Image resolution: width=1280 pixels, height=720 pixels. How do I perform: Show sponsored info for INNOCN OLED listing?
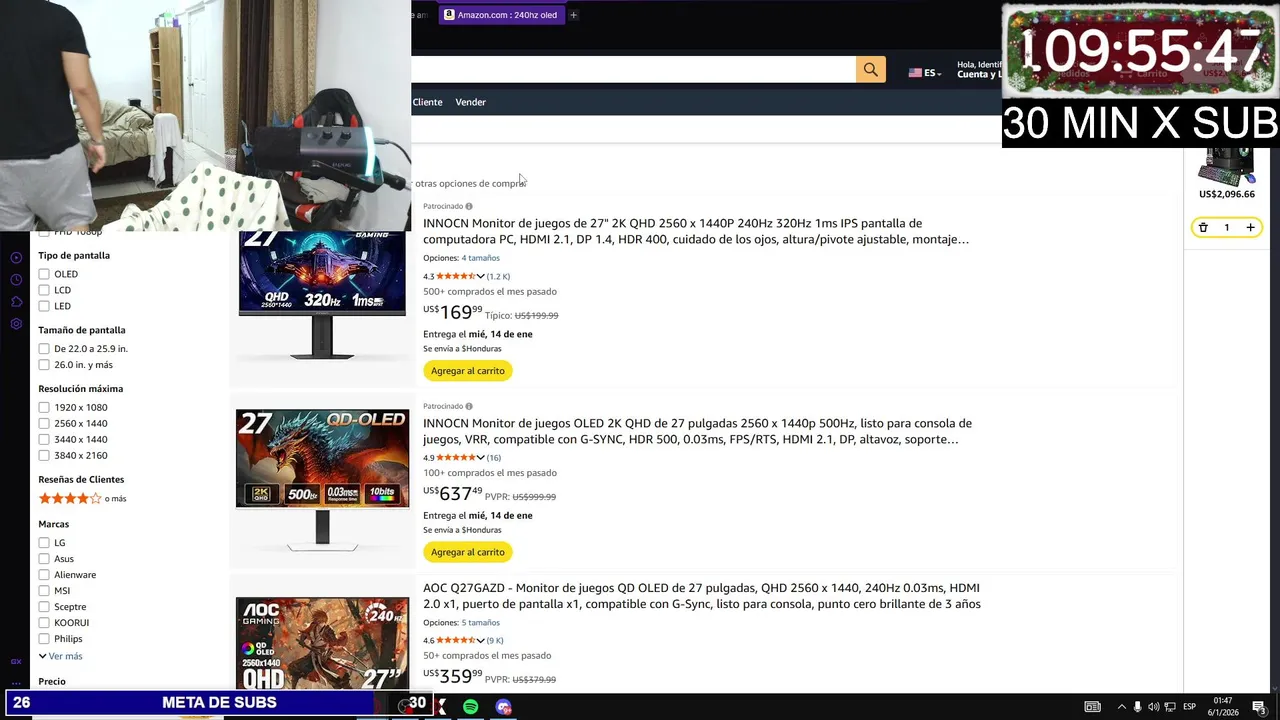click(469, 407)
